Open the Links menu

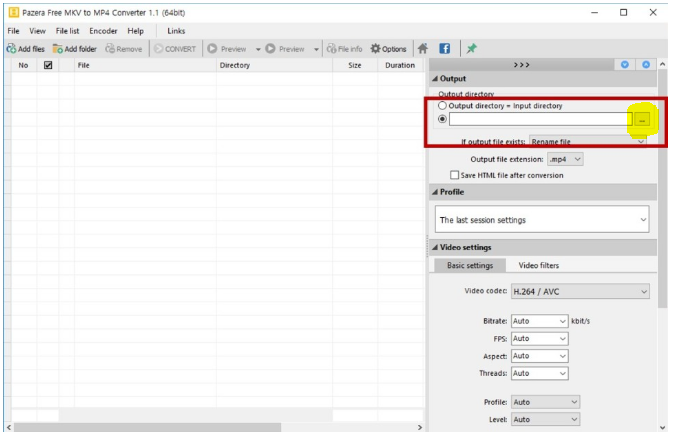click(176, 31)
